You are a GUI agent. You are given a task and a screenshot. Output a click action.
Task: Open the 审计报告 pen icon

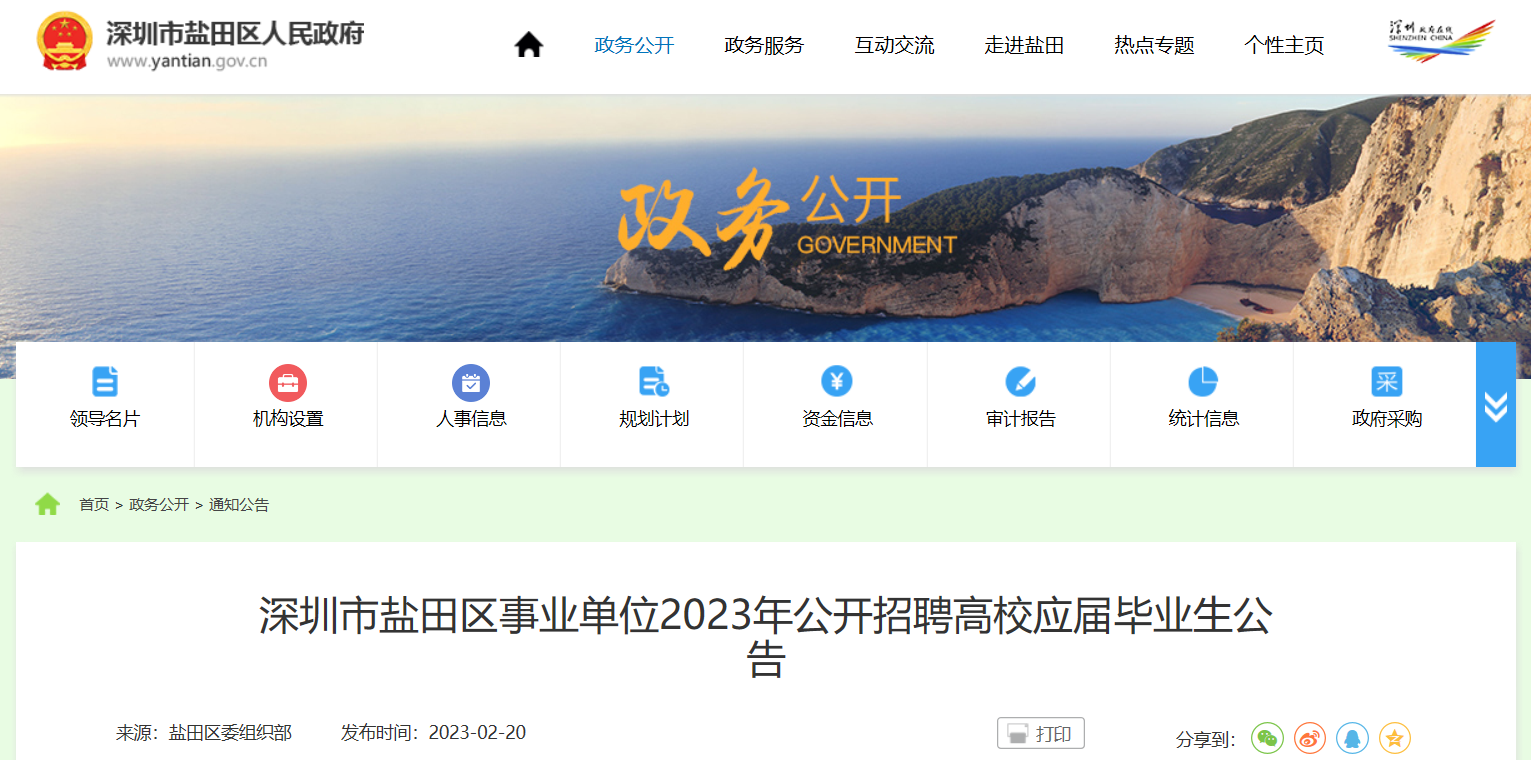[1020, 382]
